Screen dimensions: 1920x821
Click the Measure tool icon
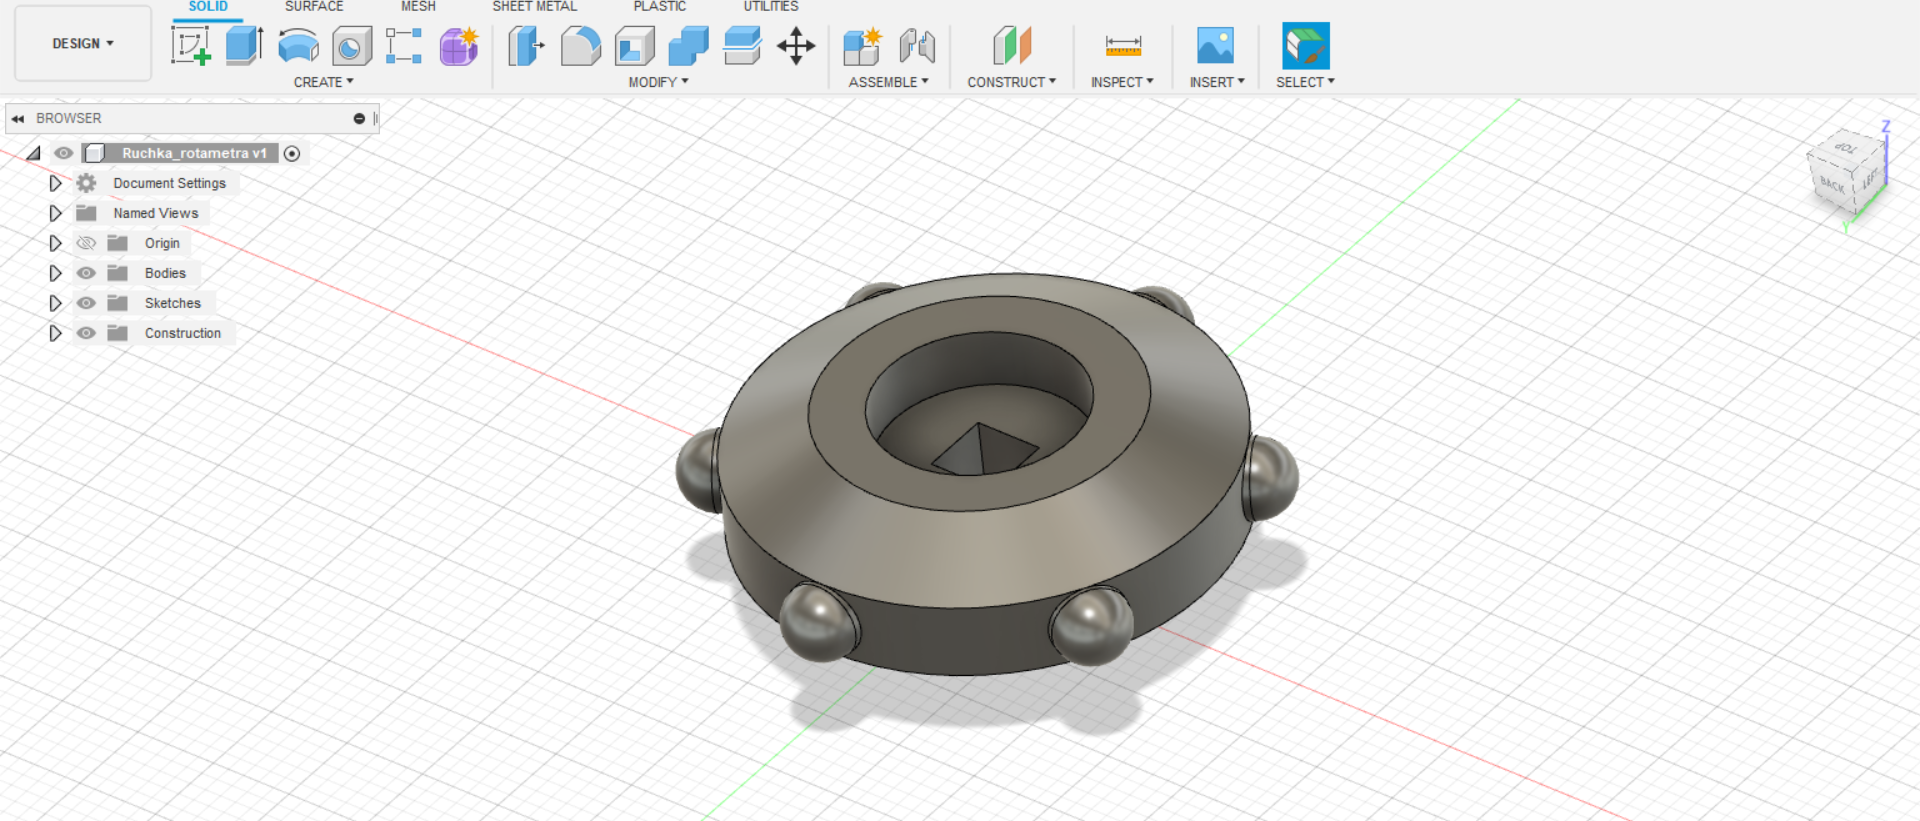pyautogui.click(x=1122, y=46)
